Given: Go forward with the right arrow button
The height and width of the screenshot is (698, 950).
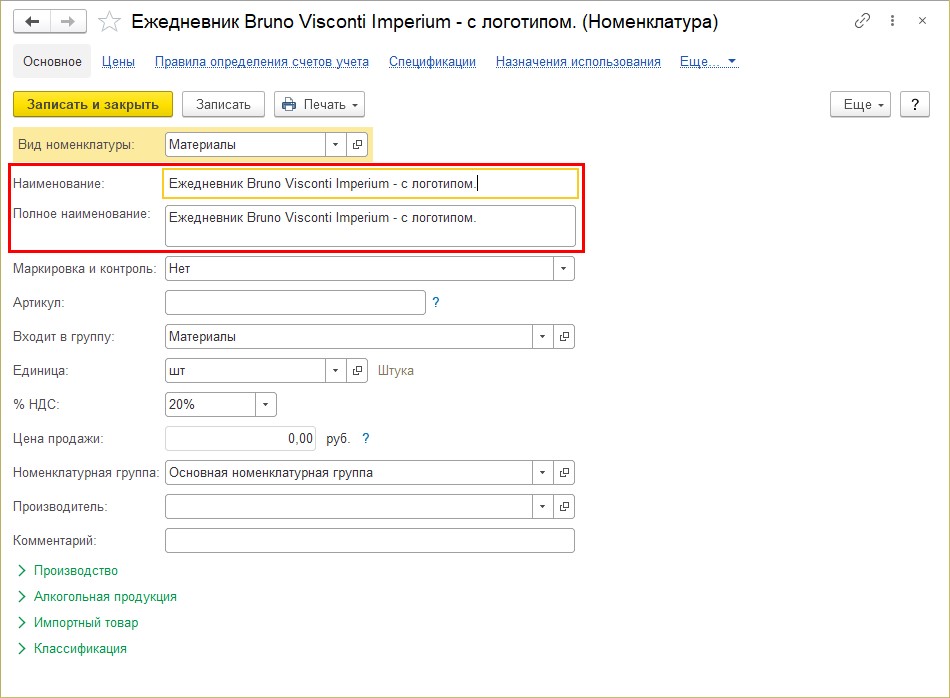Looking at the screenshot, I should click(x=68, y=22).
